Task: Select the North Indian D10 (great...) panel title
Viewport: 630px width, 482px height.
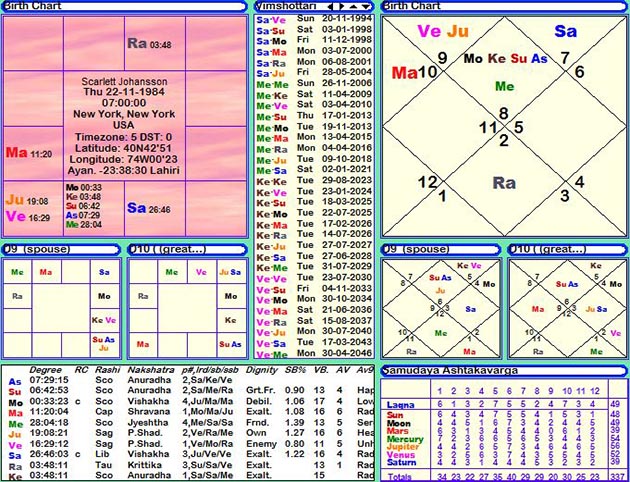Action: 546,249
